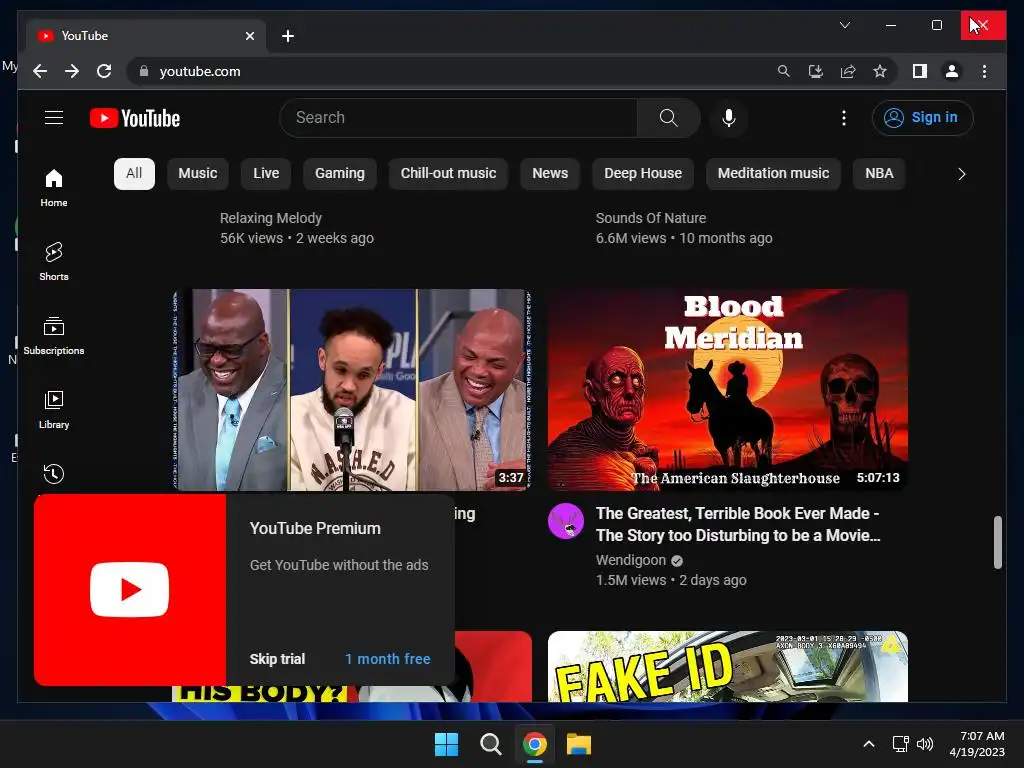Viewport: 1024px width, 768px height.
Task: Click 1 month free offer
Action: 388,659
